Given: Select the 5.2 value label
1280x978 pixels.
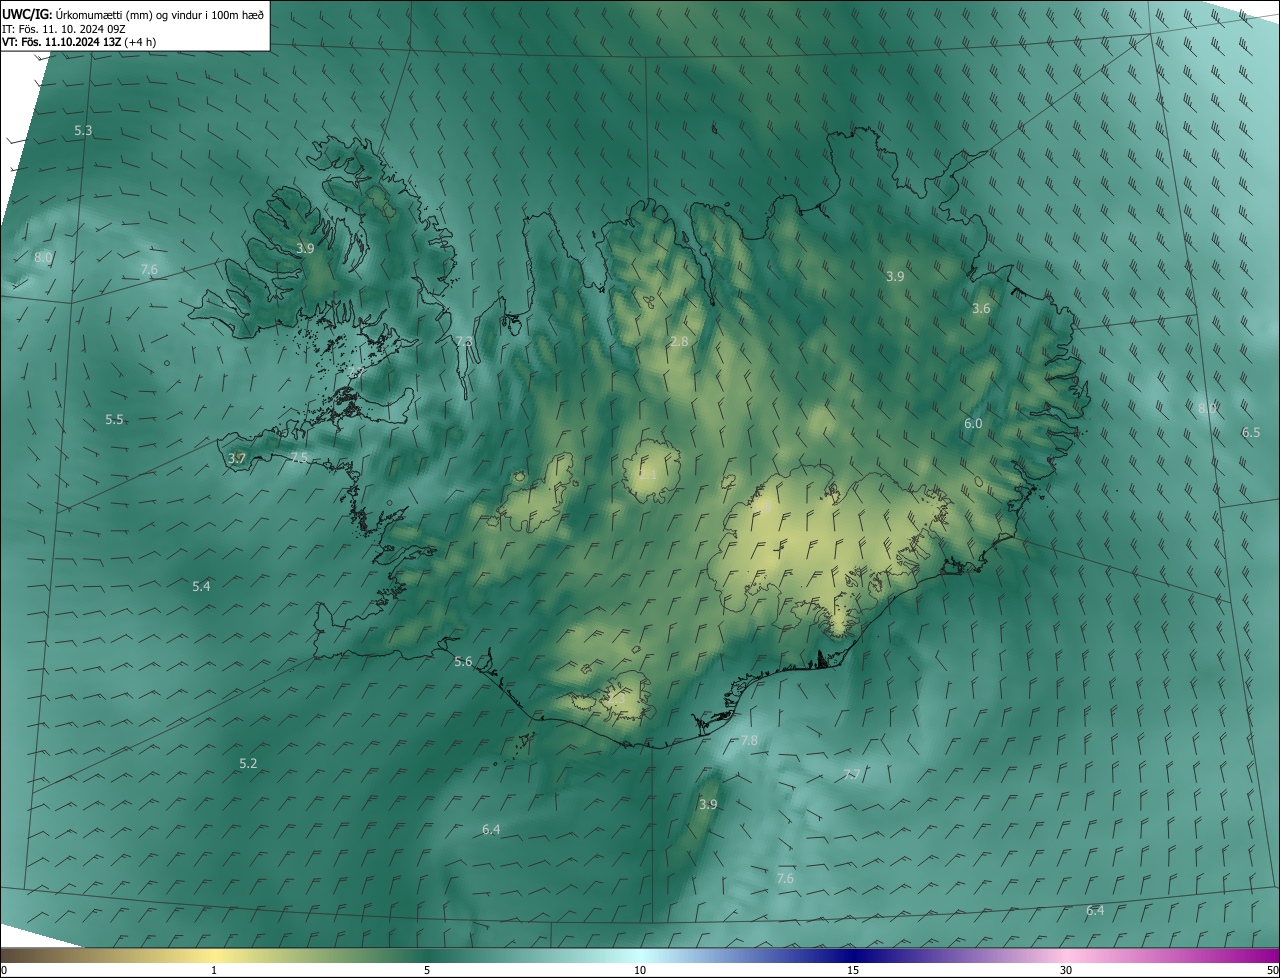Looking at the screenshot, I should pyautogui.click(x=248, y=764).
